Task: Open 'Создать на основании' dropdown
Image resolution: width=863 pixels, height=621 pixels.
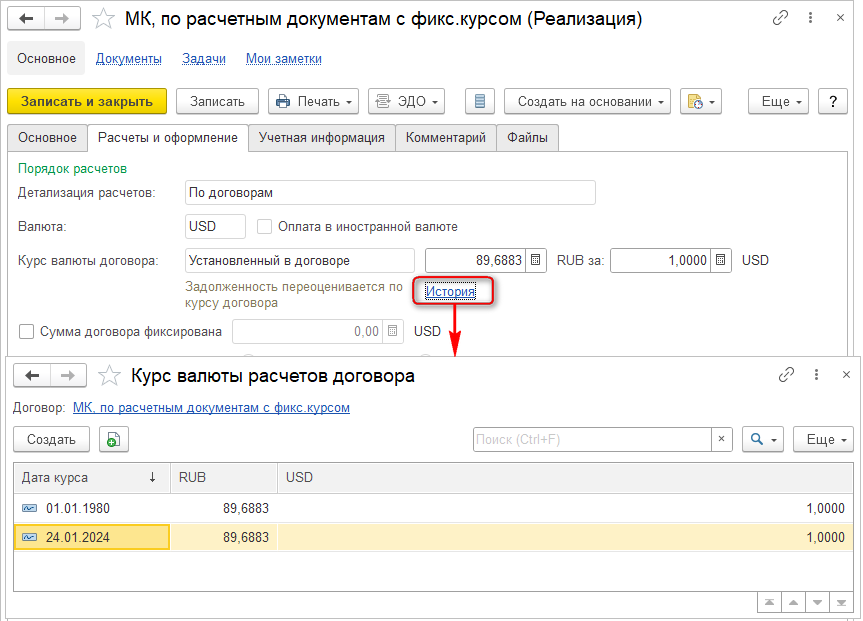Action: click(587, 101)
